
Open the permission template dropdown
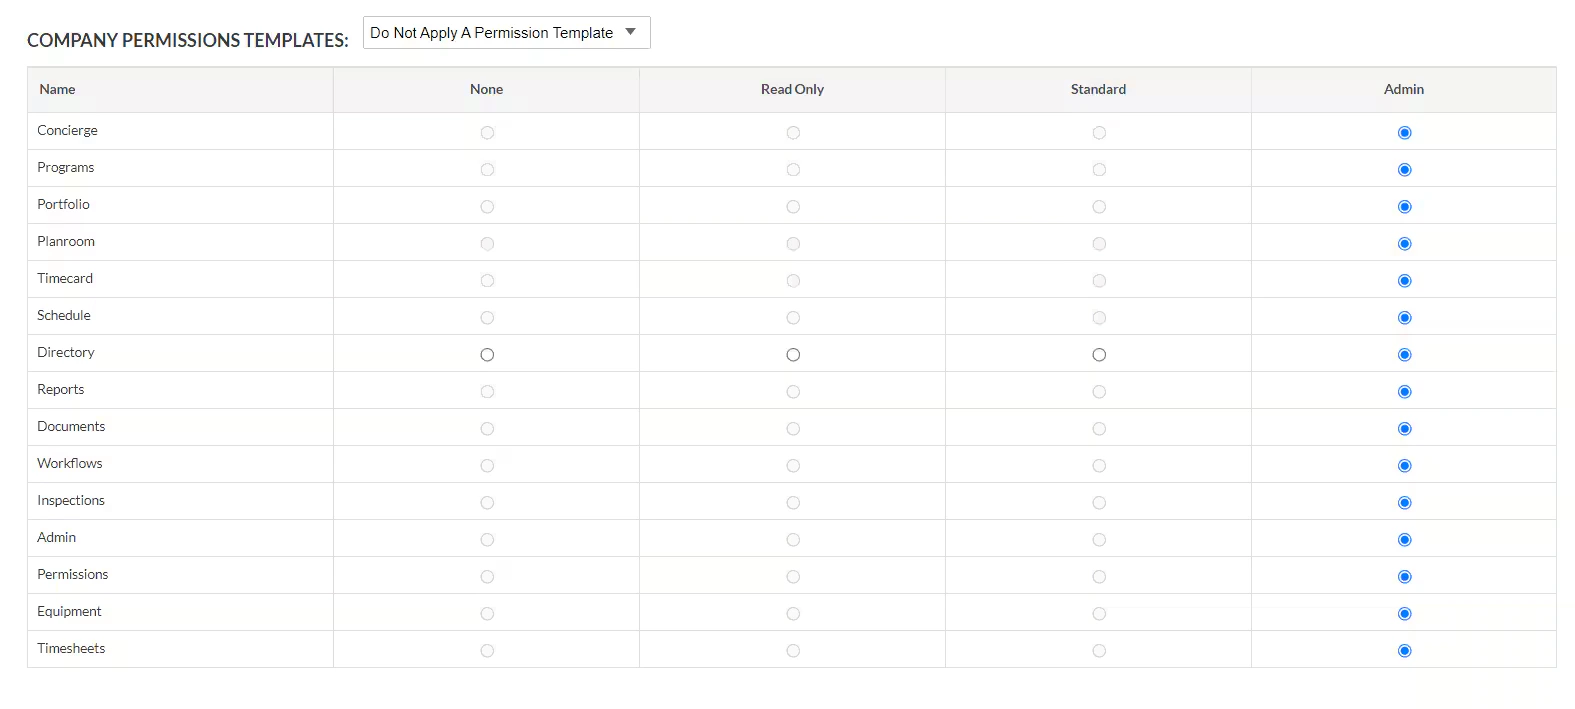(x=505, y=32)
